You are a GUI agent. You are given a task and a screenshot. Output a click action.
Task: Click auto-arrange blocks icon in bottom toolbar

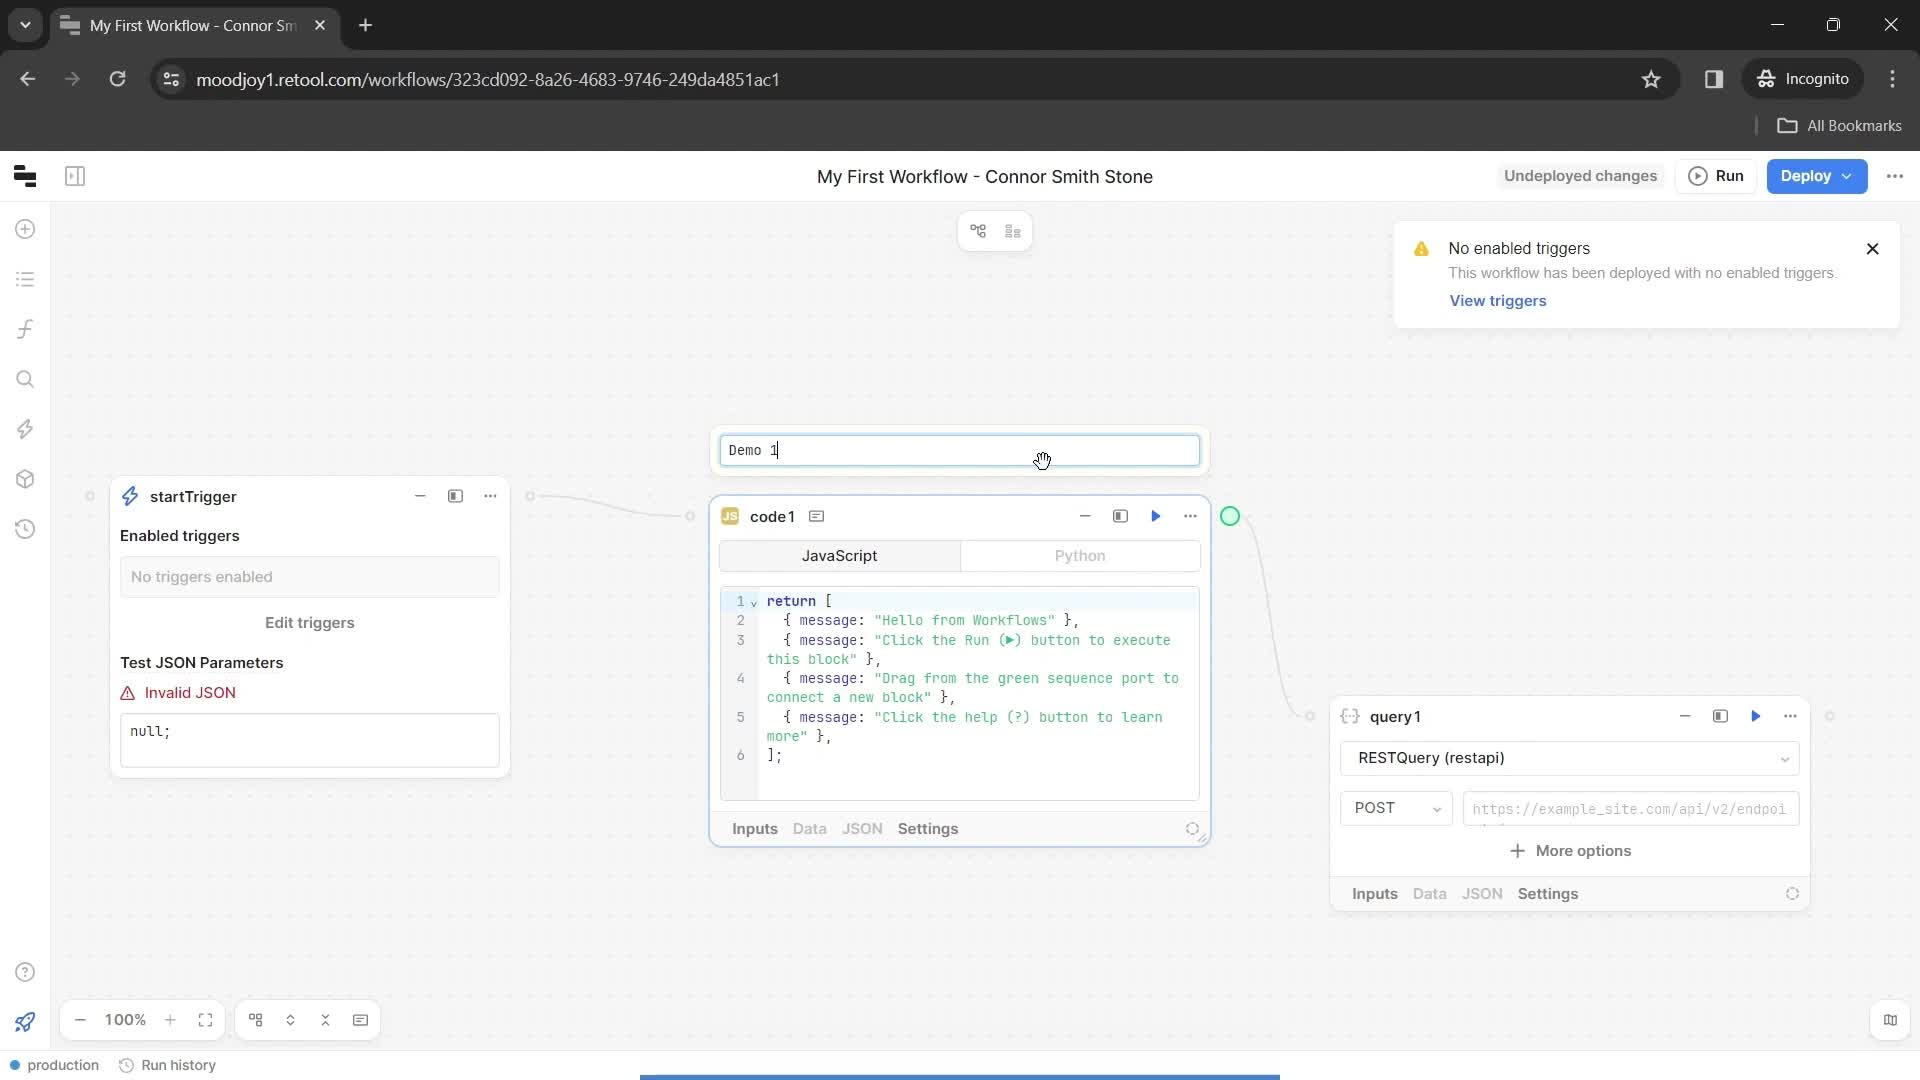[x=256, y=1020]
